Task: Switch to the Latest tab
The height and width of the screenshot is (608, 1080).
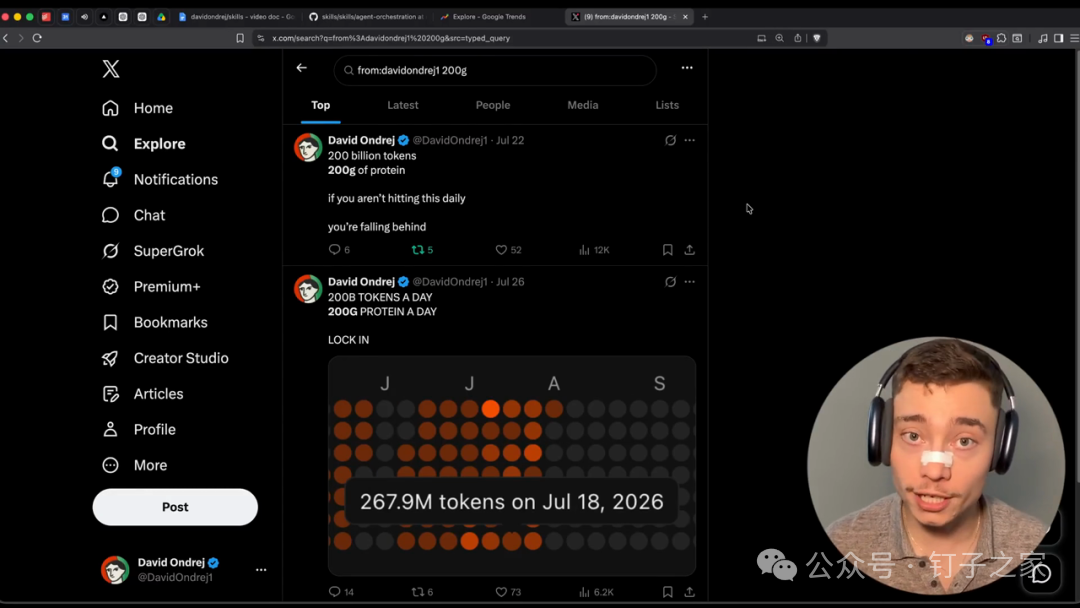Action: tap(403, 105)
